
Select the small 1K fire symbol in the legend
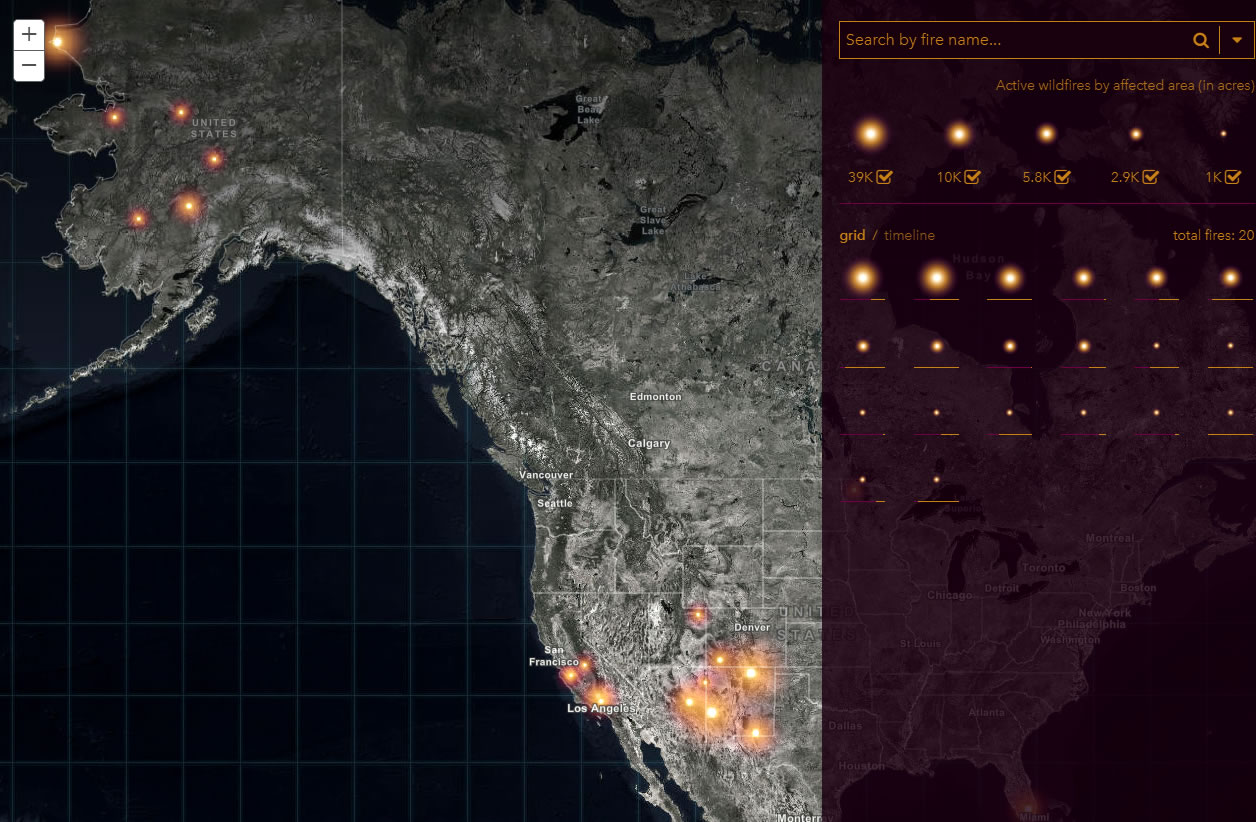[1223, 131]
